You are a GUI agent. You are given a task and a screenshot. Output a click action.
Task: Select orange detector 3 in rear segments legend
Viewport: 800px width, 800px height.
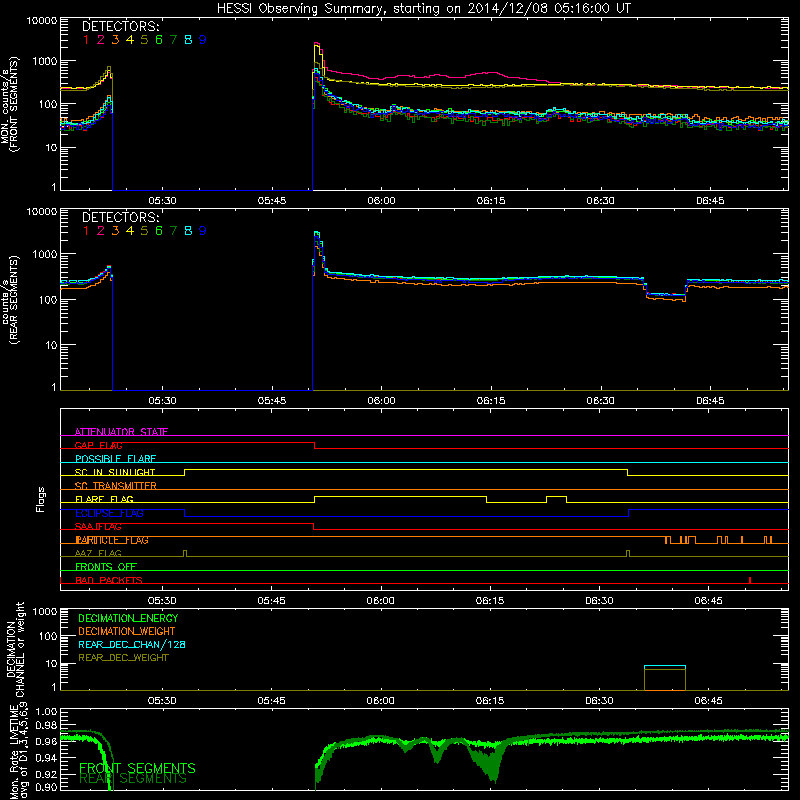pos(115,231)
